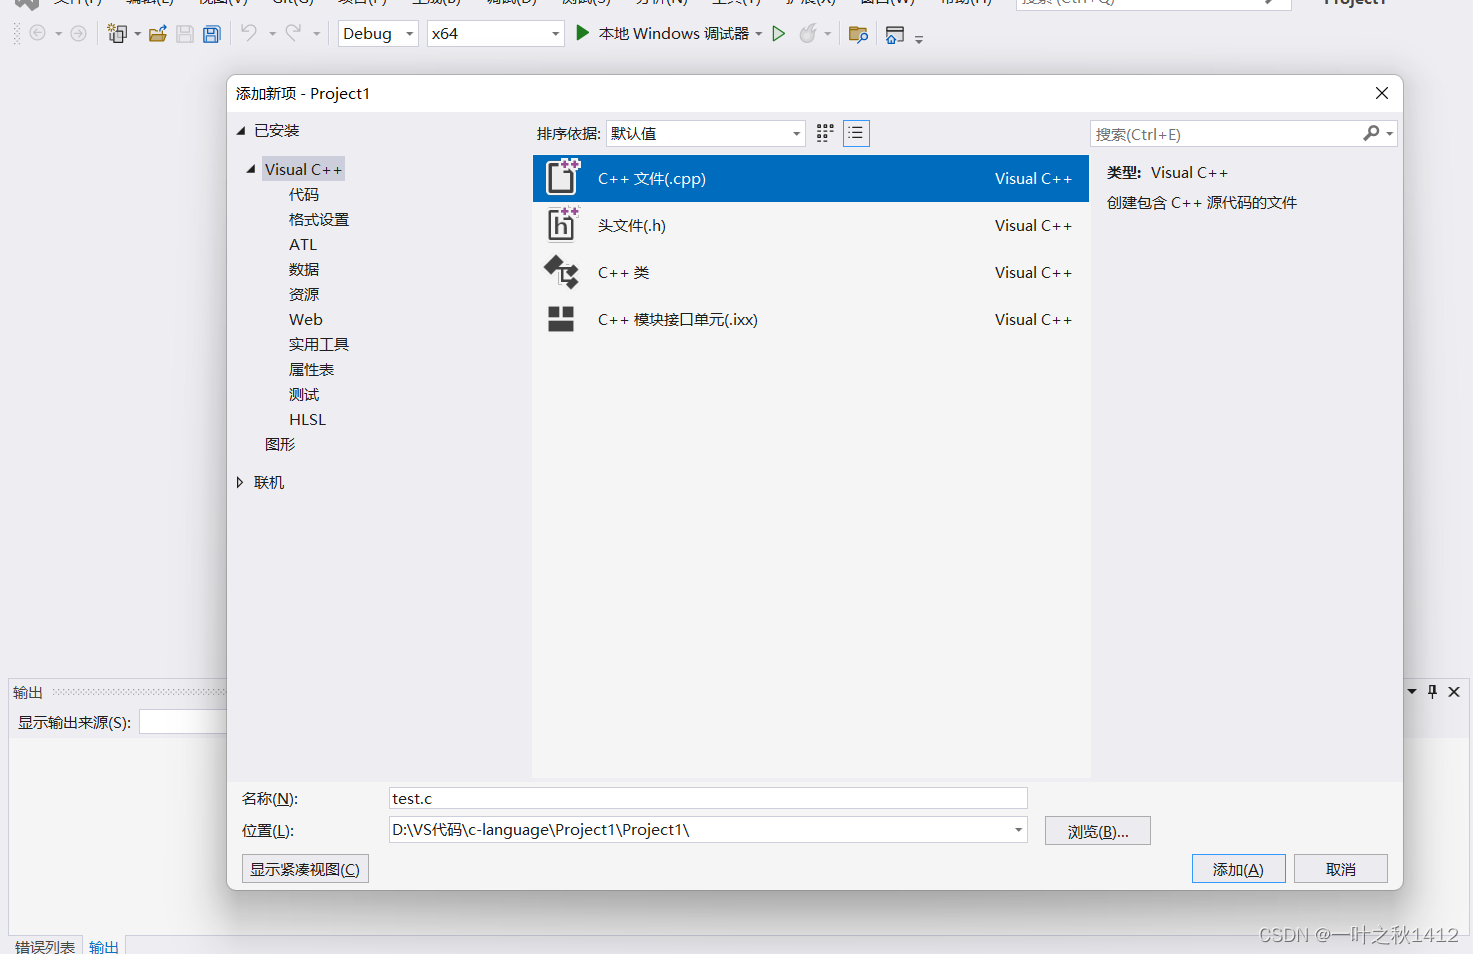This screenshot has width=1473, height=954.
Task: Select the 头文件(.h) template name
Action: tap(632, 225)
